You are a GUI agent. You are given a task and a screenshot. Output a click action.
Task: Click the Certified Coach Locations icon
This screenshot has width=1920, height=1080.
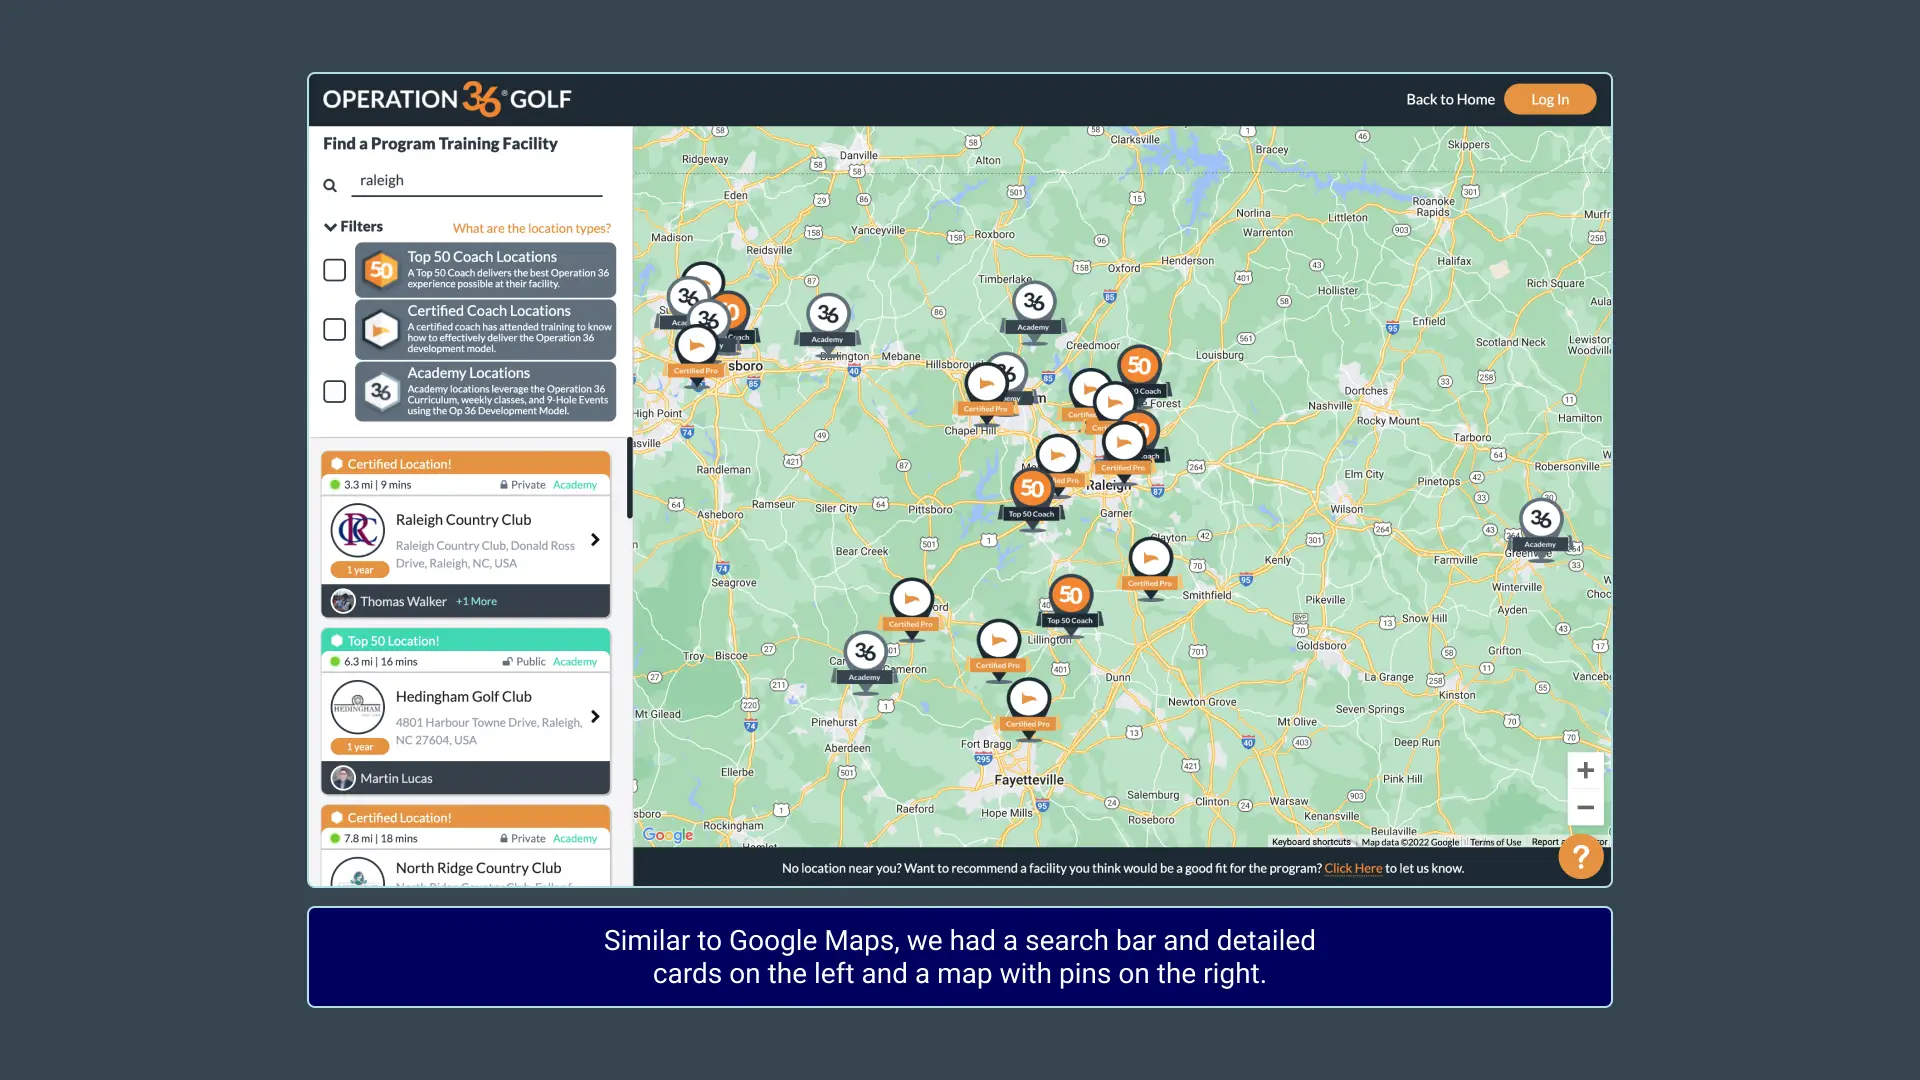[381, 328]
